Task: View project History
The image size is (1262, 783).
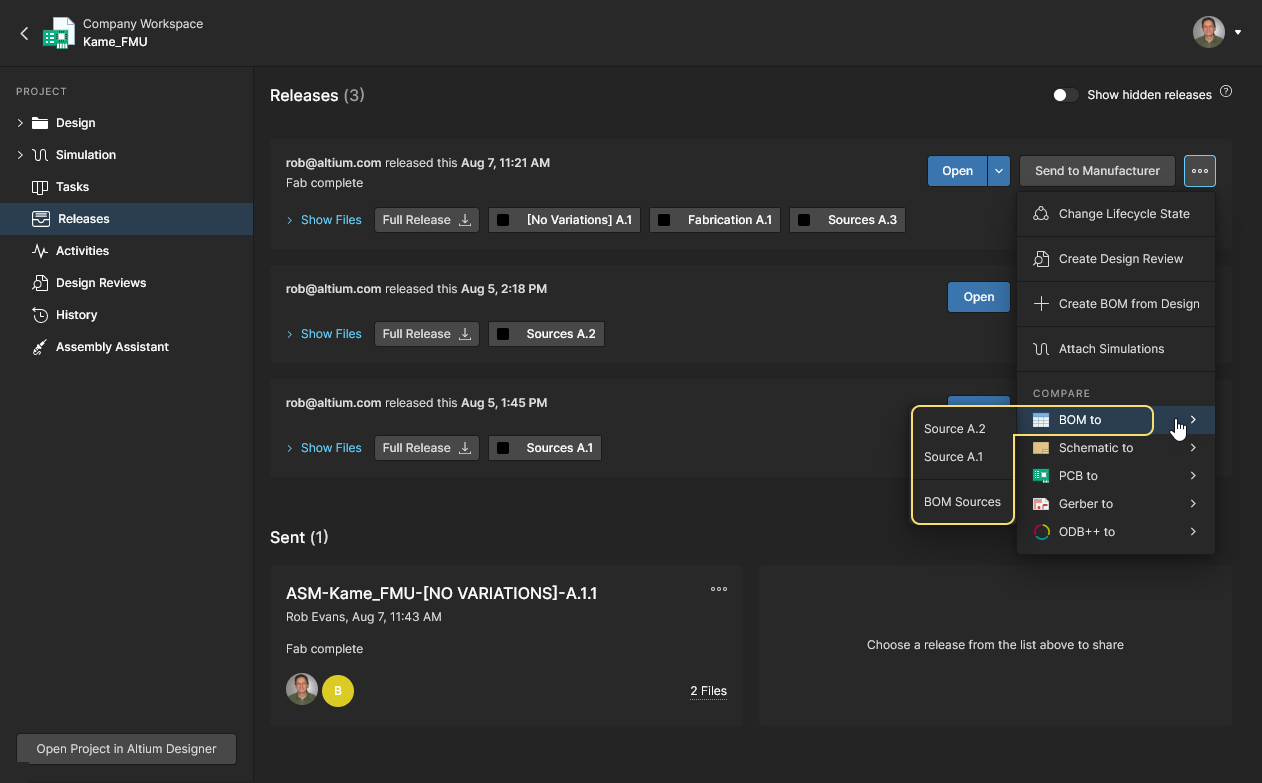Action: pyautogui.click(x=76, y=315)
